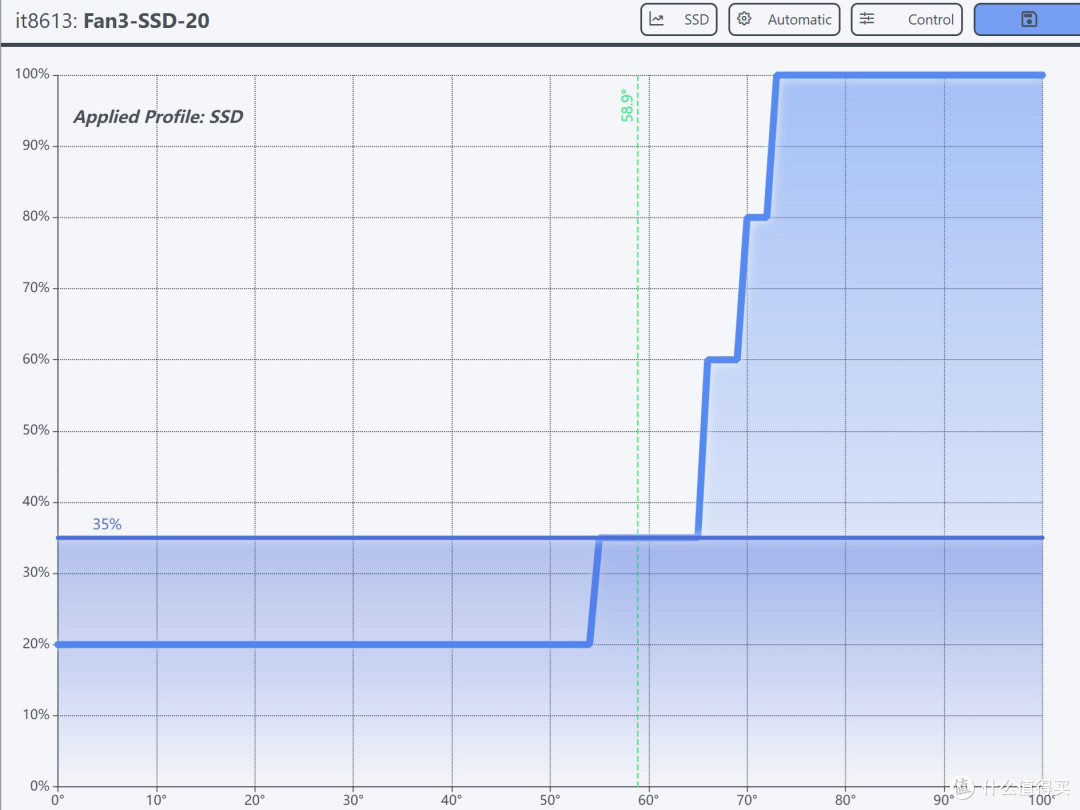Click the 60° x-axis label
The image size is (1080, 810).
pyautogui.click(x=648, y=800)
